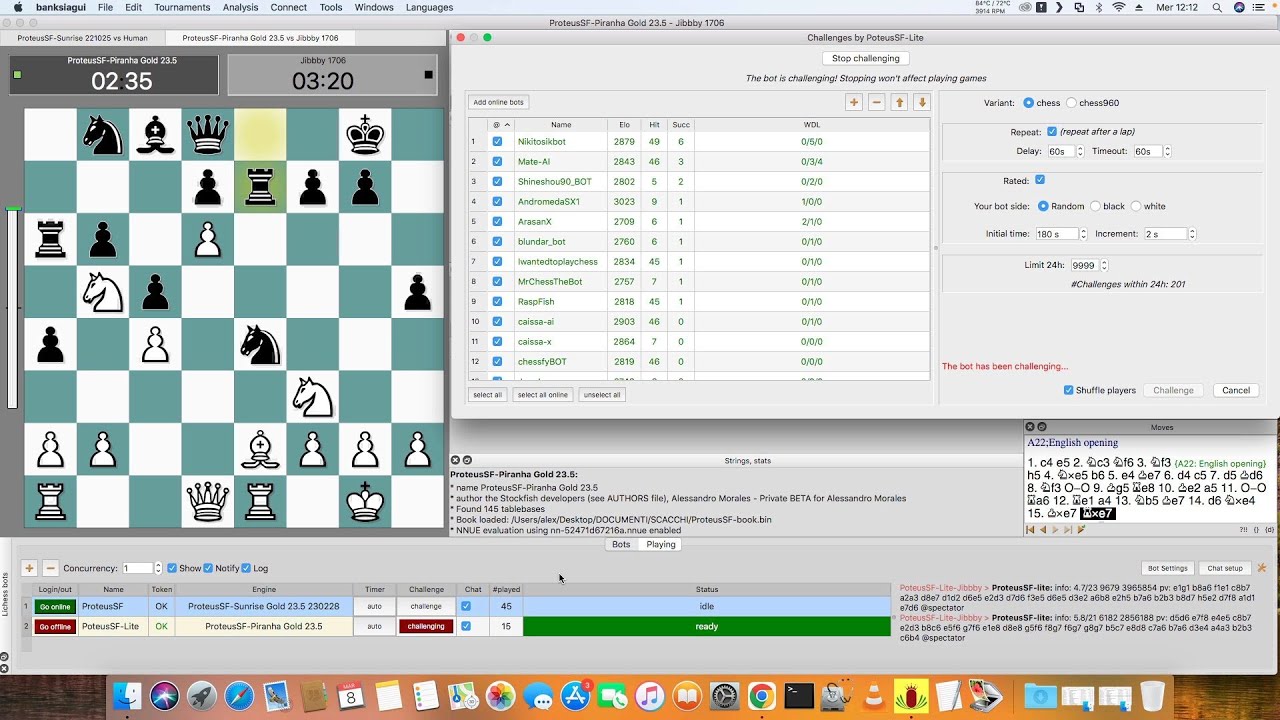Switch to the Bots tab
Image resolution: width=1280 pixels, height=720 pixels.
[x=621, y=544]
